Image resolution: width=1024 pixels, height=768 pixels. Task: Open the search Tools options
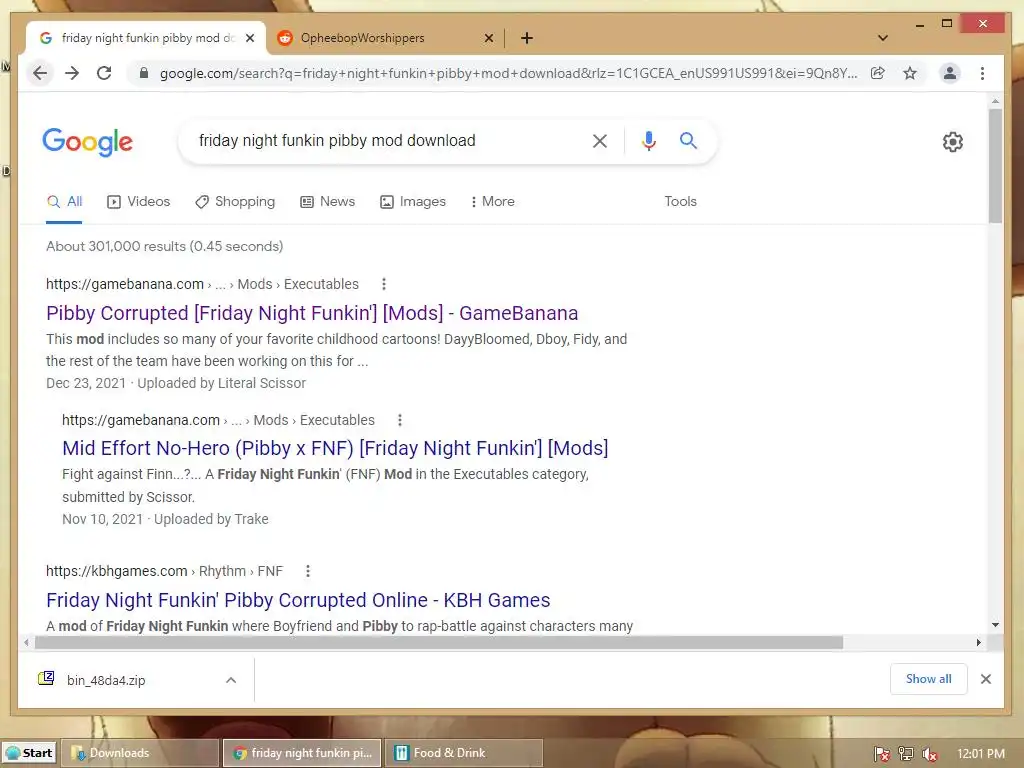(x=680, y=202)
